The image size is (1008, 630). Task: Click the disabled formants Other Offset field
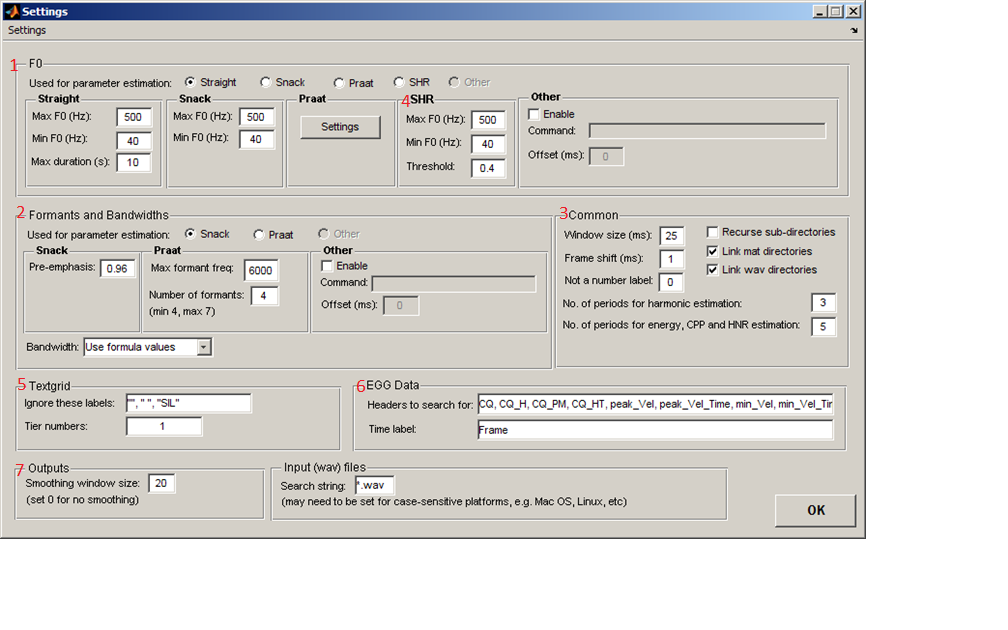coord(400,305)
